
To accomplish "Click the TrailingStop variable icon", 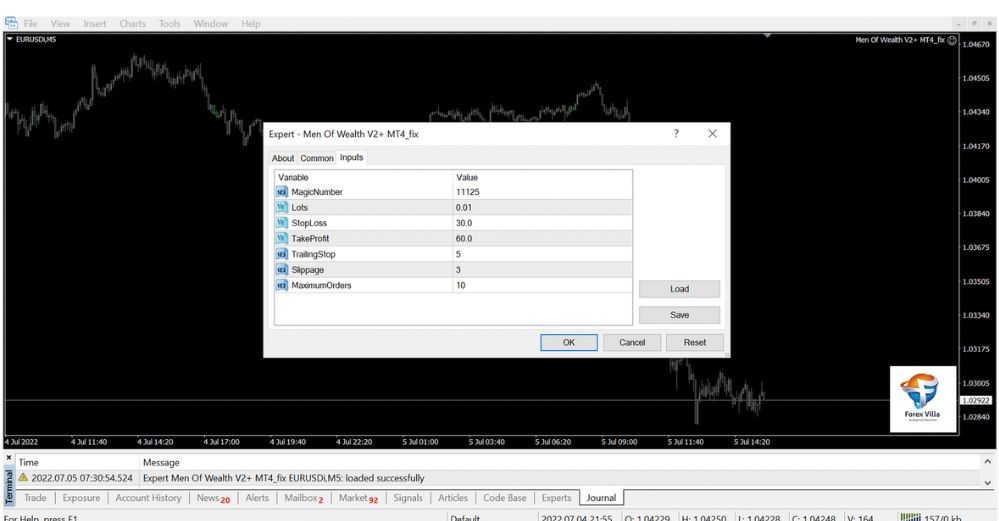I will pyautogui.click(x=282, y=254).
